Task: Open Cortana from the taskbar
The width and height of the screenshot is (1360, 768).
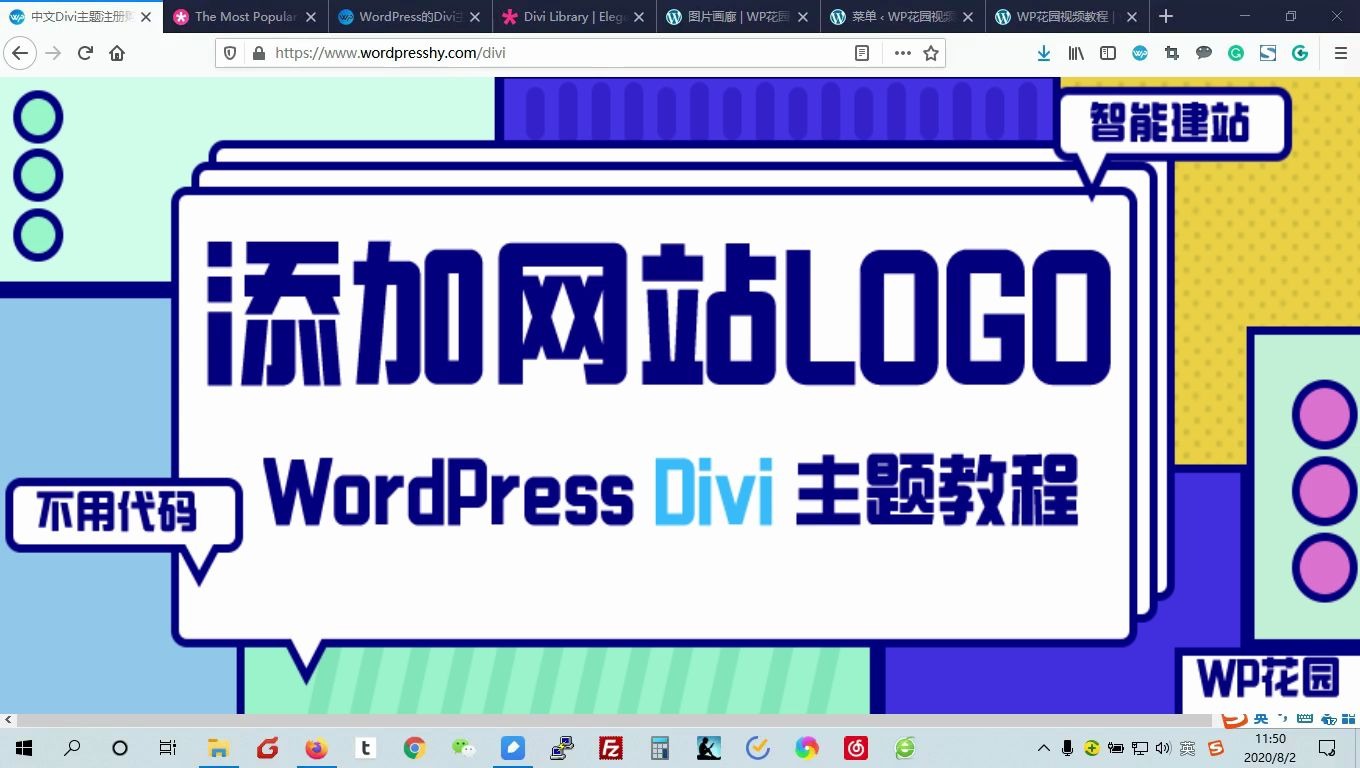Action: pyautogui.click(x=120, y=748)
